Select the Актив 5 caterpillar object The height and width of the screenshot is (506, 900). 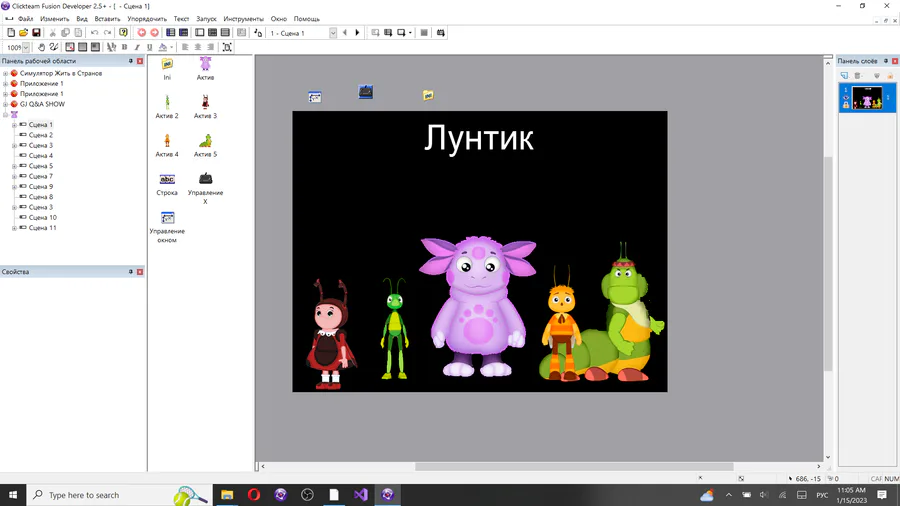coord(205,145)
